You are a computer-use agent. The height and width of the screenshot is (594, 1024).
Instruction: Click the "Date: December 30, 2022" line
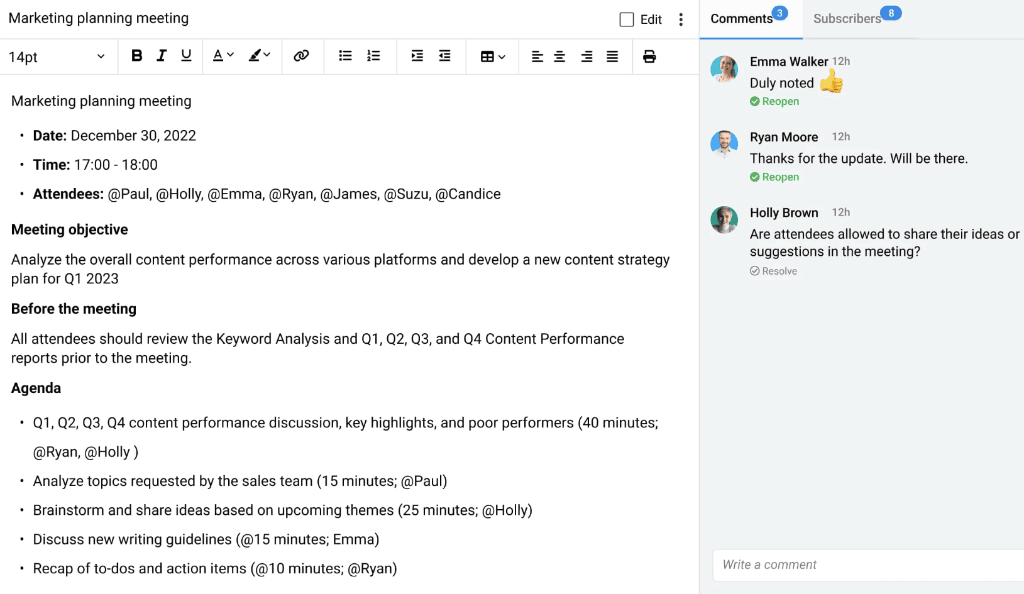click(114, 136)
